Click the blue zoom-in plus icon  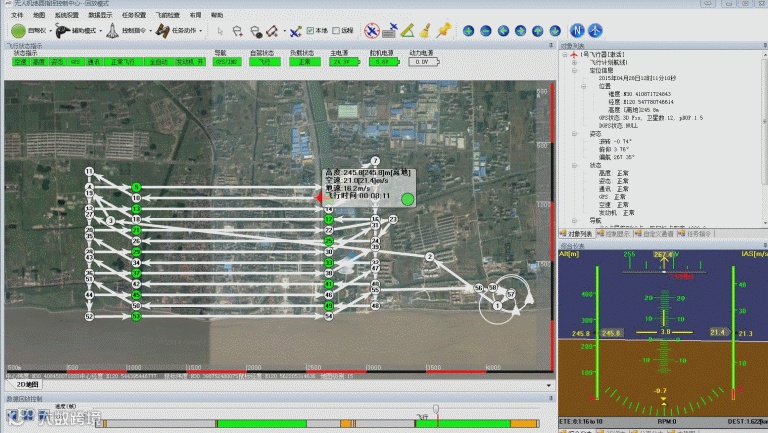point(468,31)
